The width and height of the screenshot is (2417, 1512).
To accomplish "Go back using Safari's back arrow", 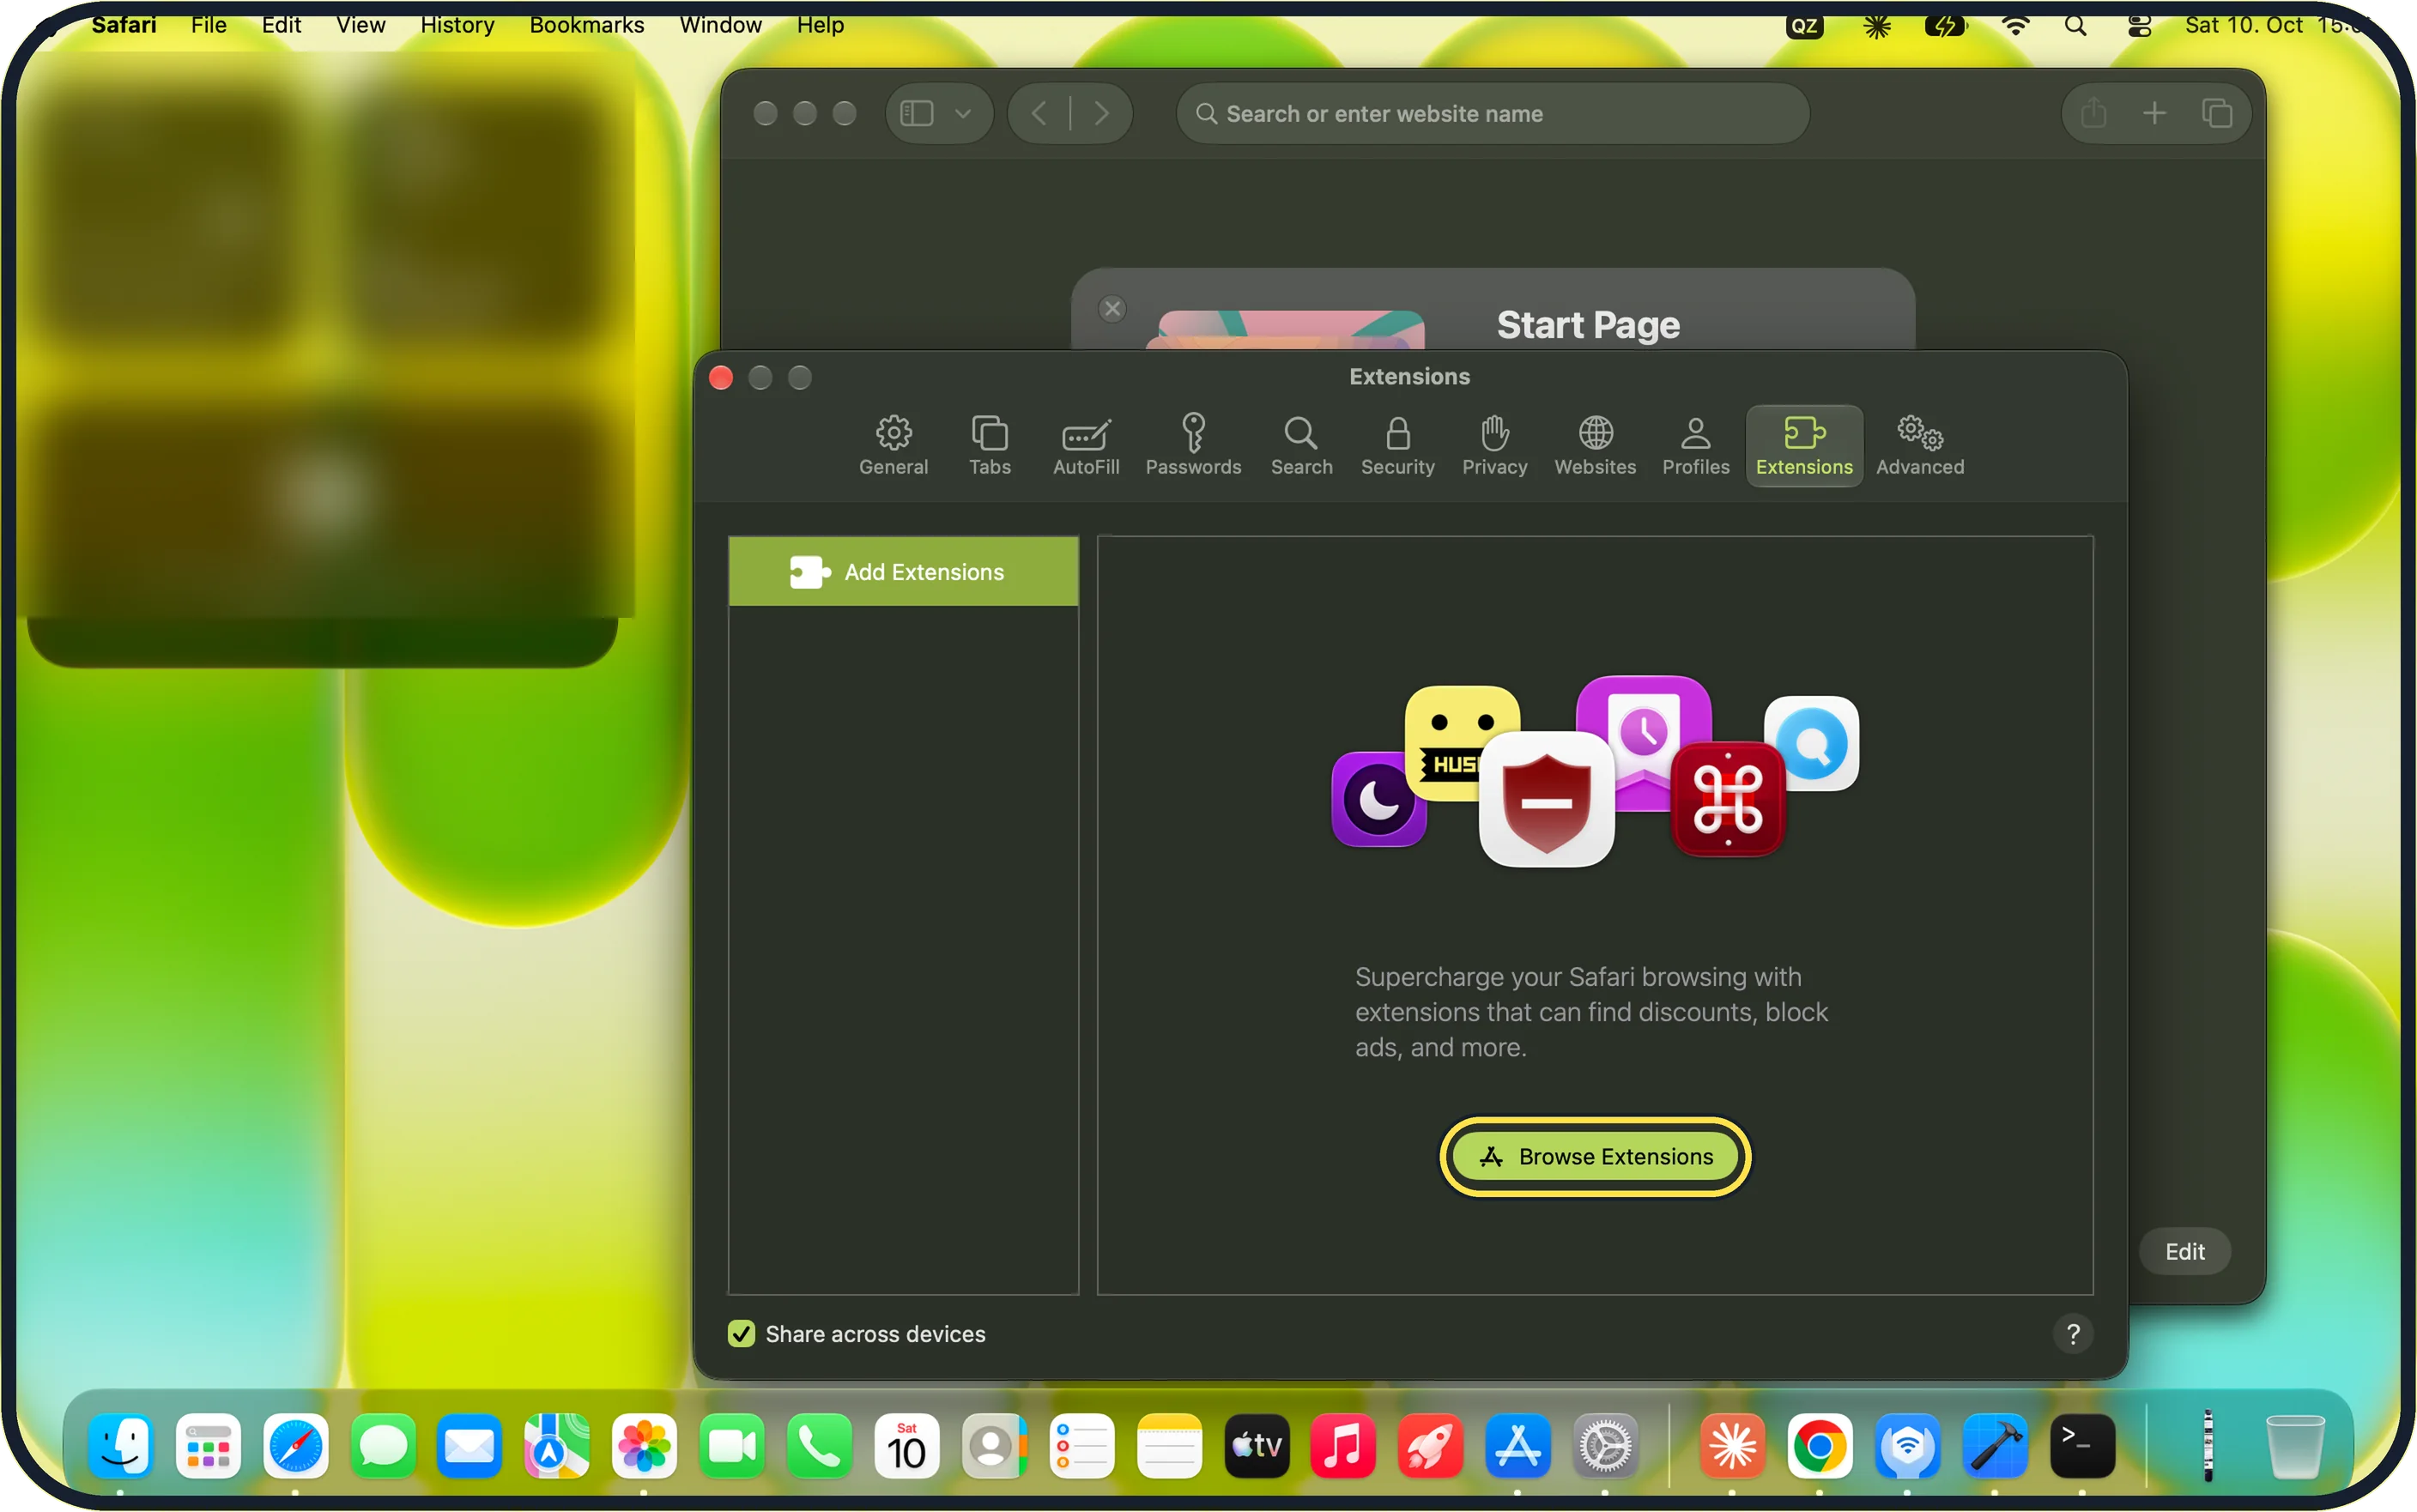I will [1039, 113].
